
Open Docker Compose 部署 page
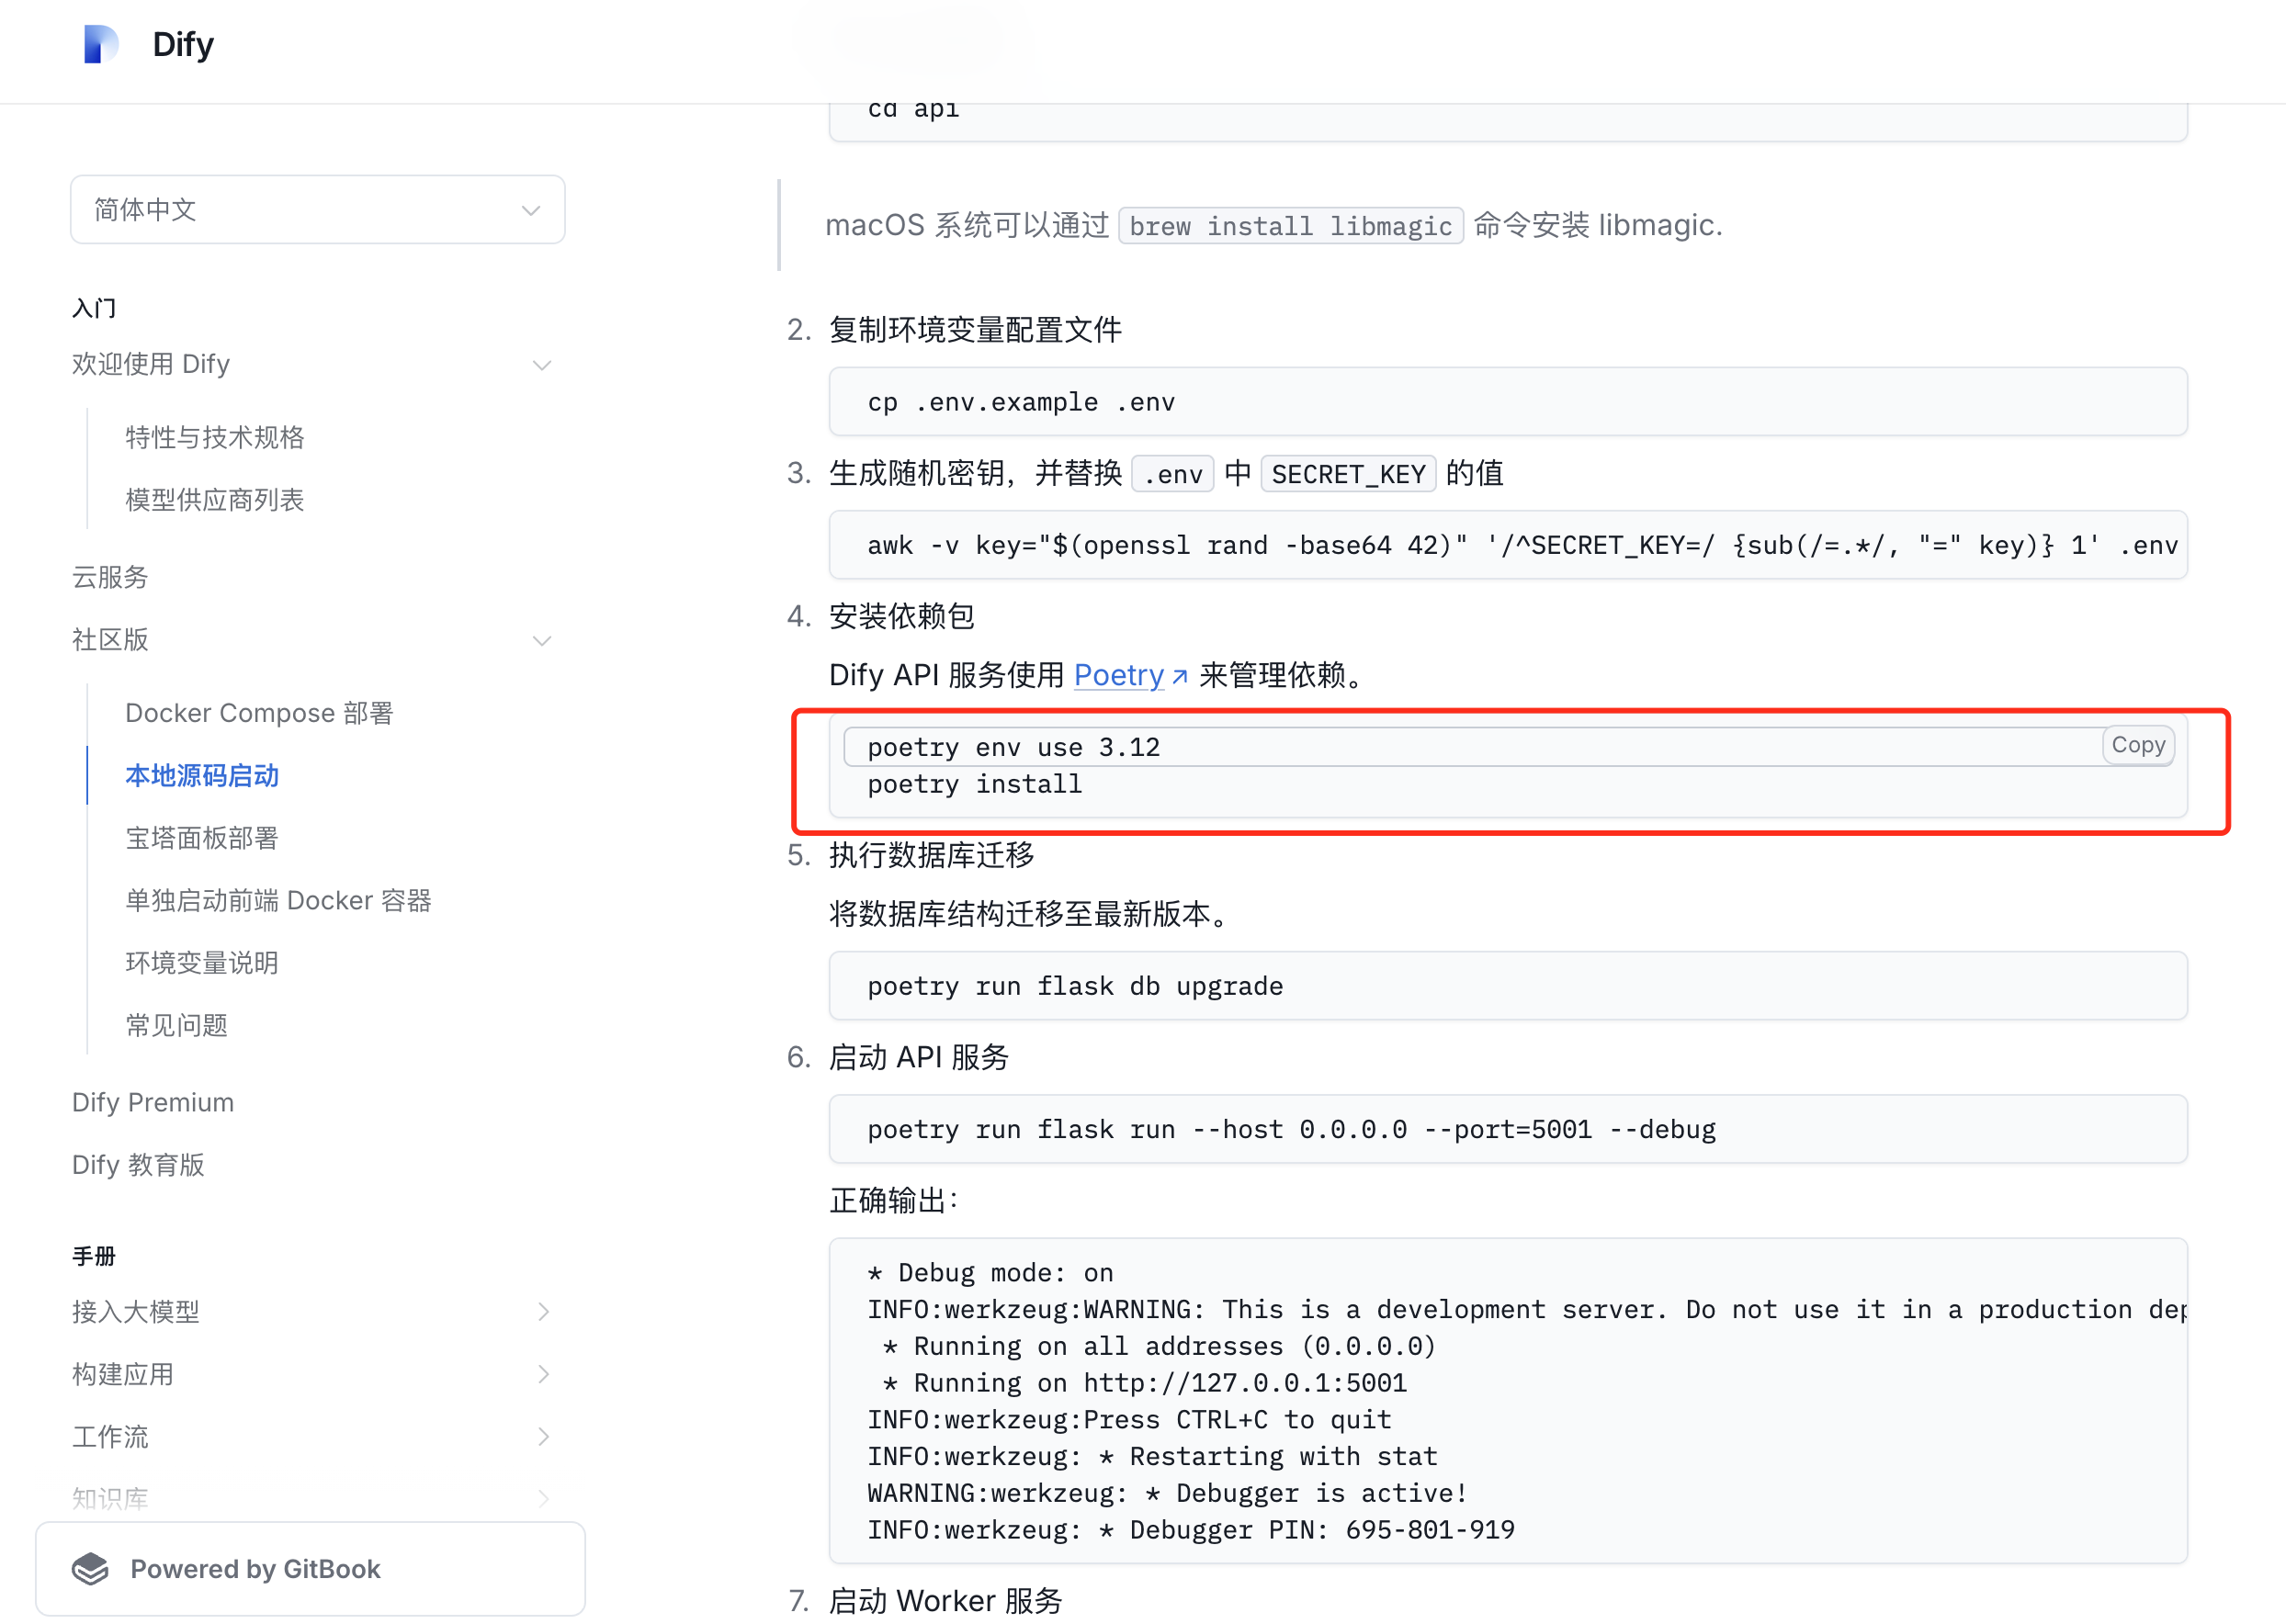coord(259,714)
